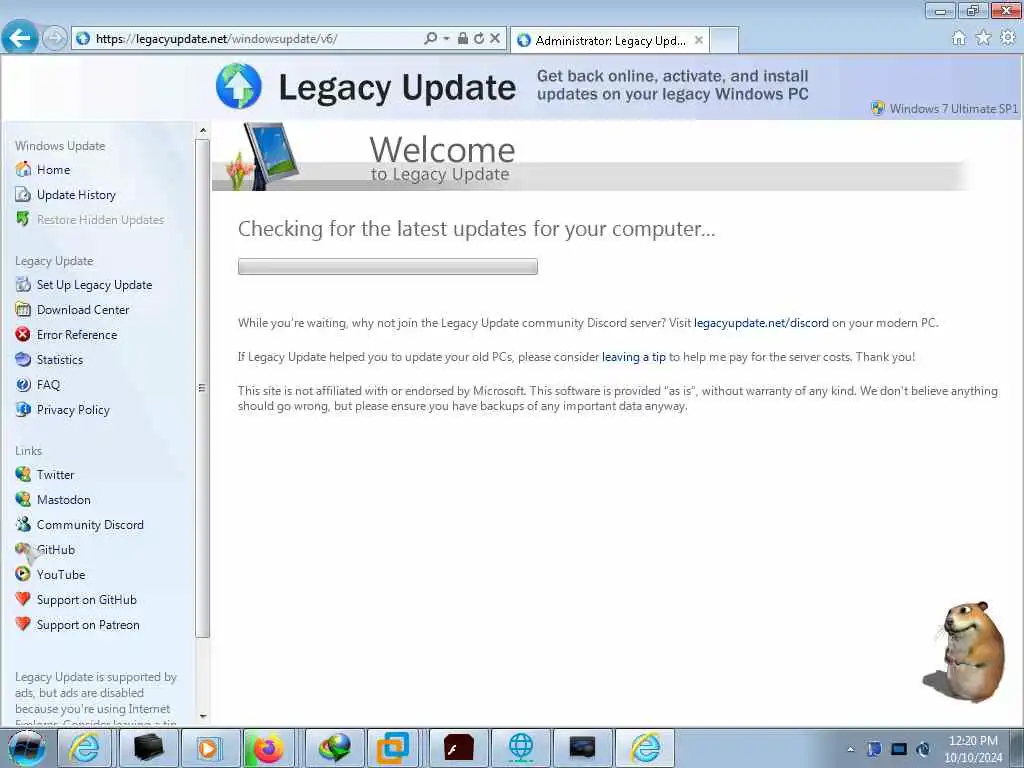The width and height of the screenshot is (1024, 768).
Task: Open the Windows Start orb
Action: pyautogui.click(x=26, y=748)
